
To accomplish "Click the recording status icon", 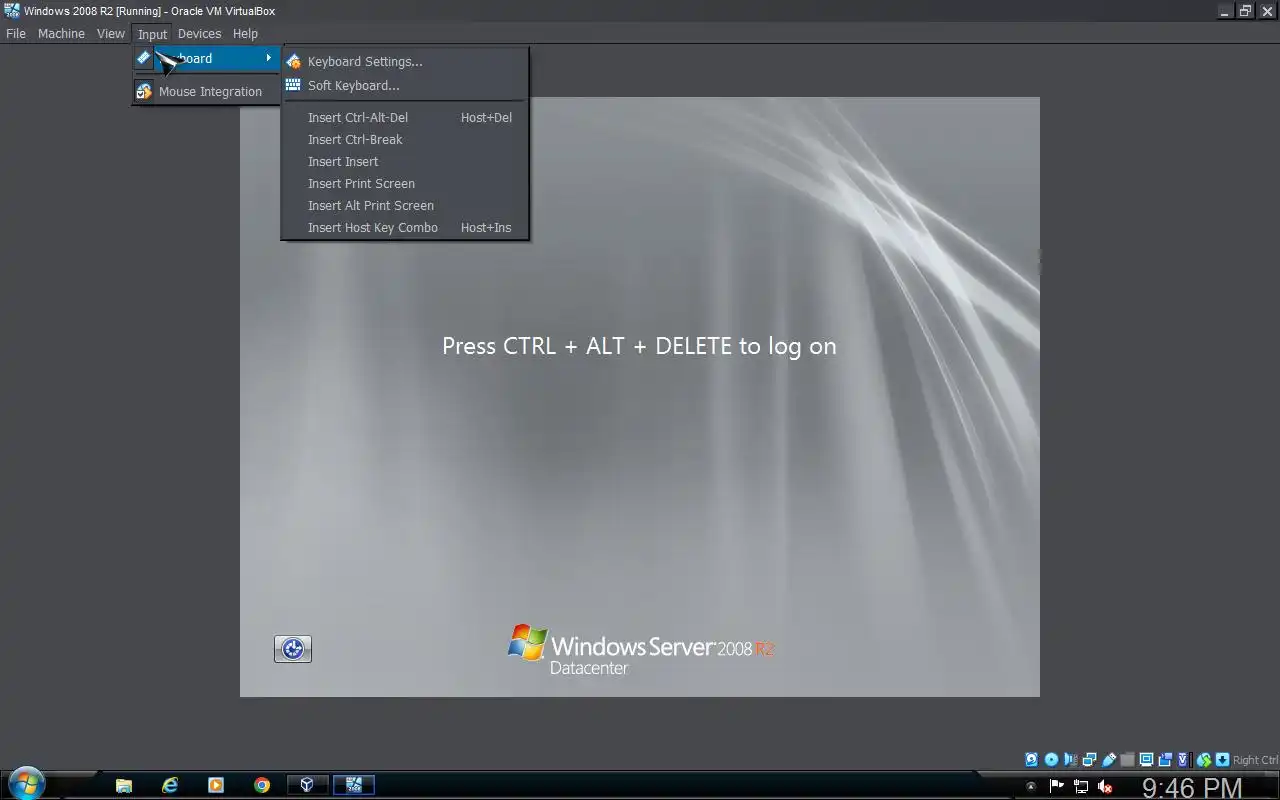I will click(1165, 760).
